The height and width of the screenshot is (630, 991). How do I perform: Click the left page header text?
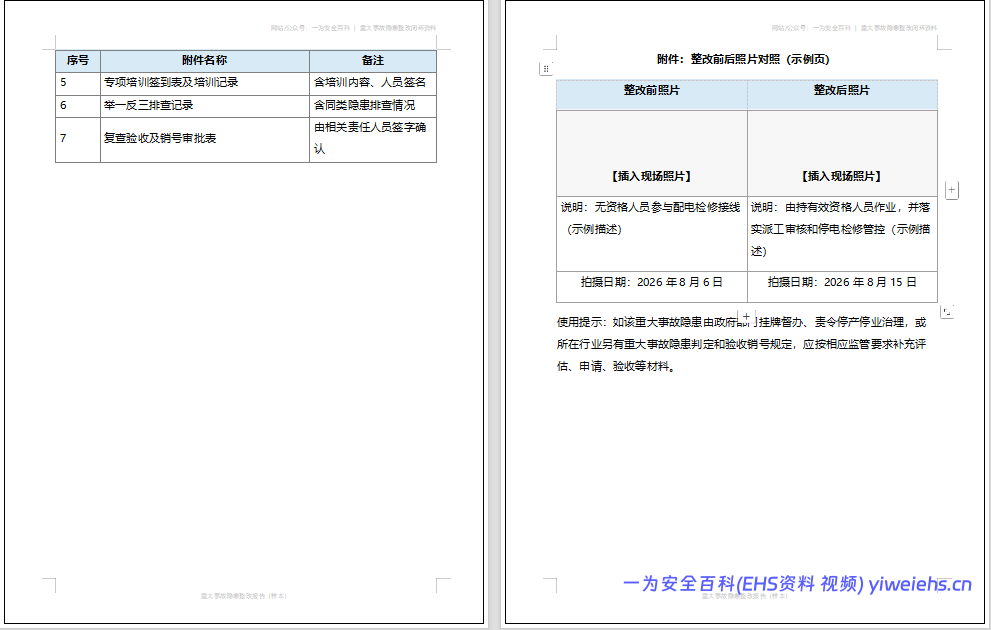point(353,28)
